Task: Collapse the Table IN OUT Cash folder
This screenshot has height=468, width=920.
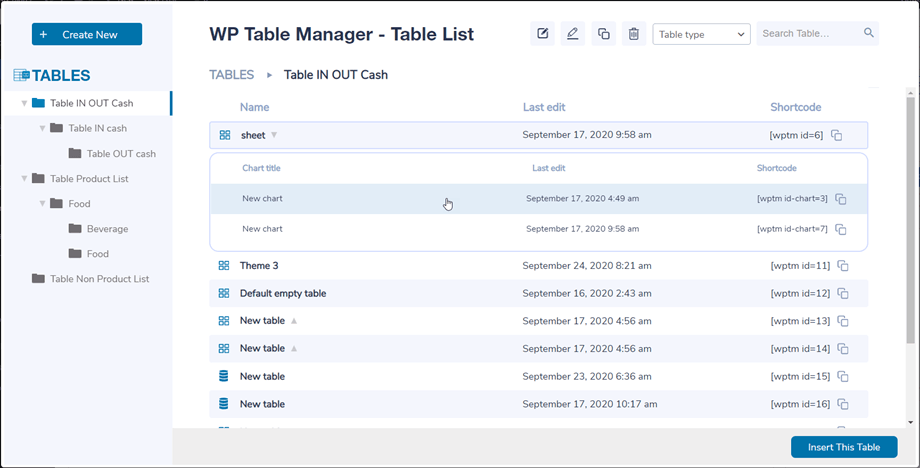Action: click(24, 103)
